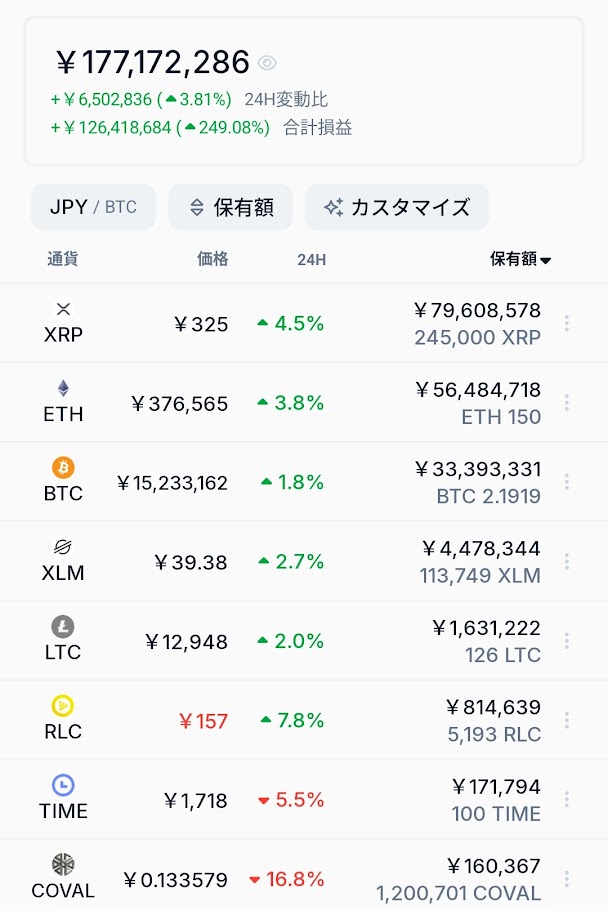608x911 pixels.
Task: Open the カスタマイズ button
Action: pyautogui.click(x=397, y=207)
